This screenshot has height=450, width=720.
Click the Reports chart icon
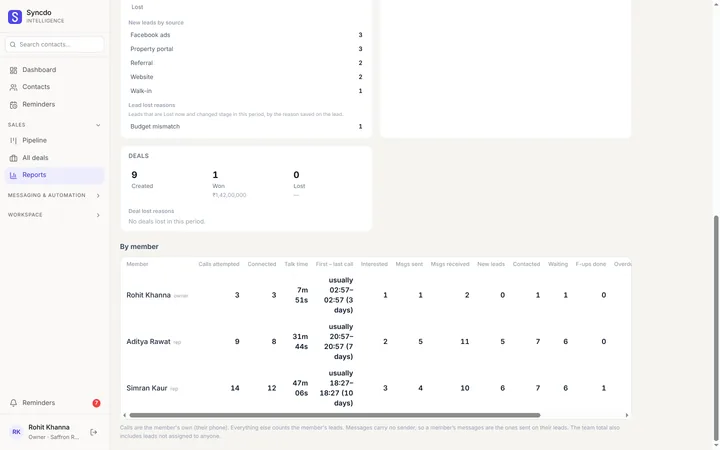pyautogui.click(x=13, y=175)
